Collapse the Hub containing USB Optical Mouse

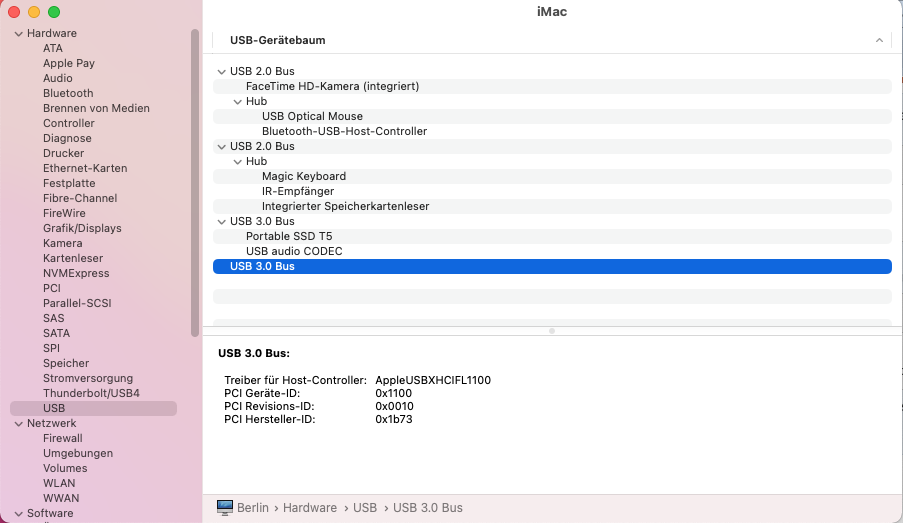[x=237, y=101]
